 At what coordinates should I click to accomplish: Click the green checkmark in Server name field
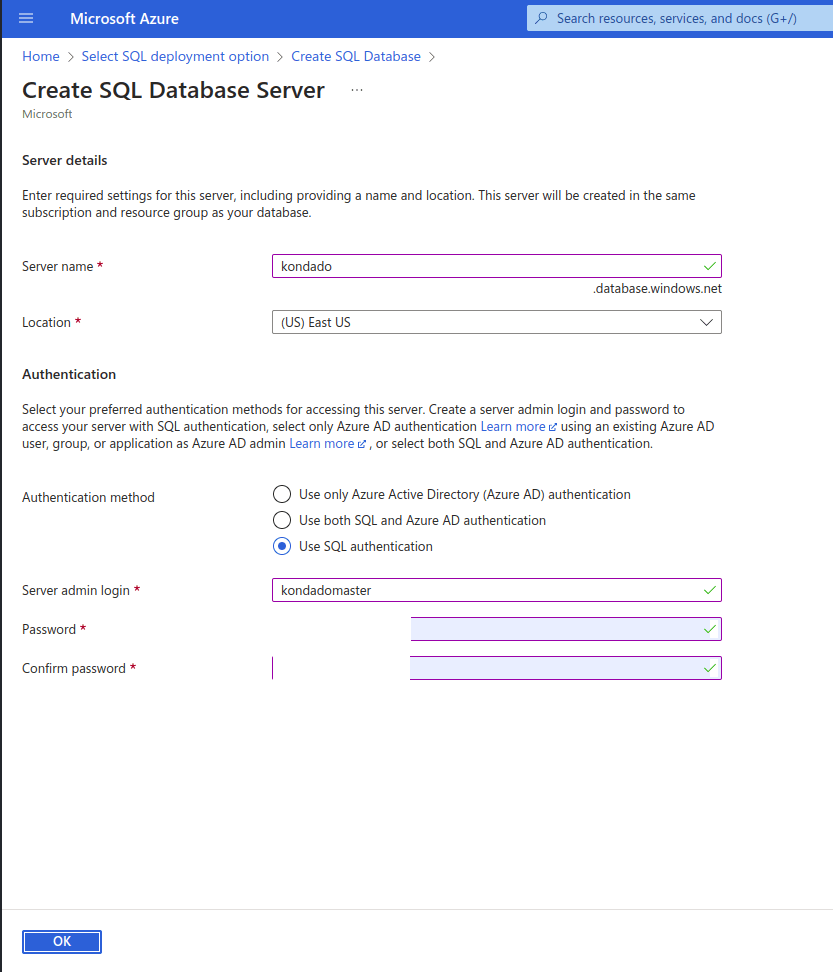(x=710, y=266)
